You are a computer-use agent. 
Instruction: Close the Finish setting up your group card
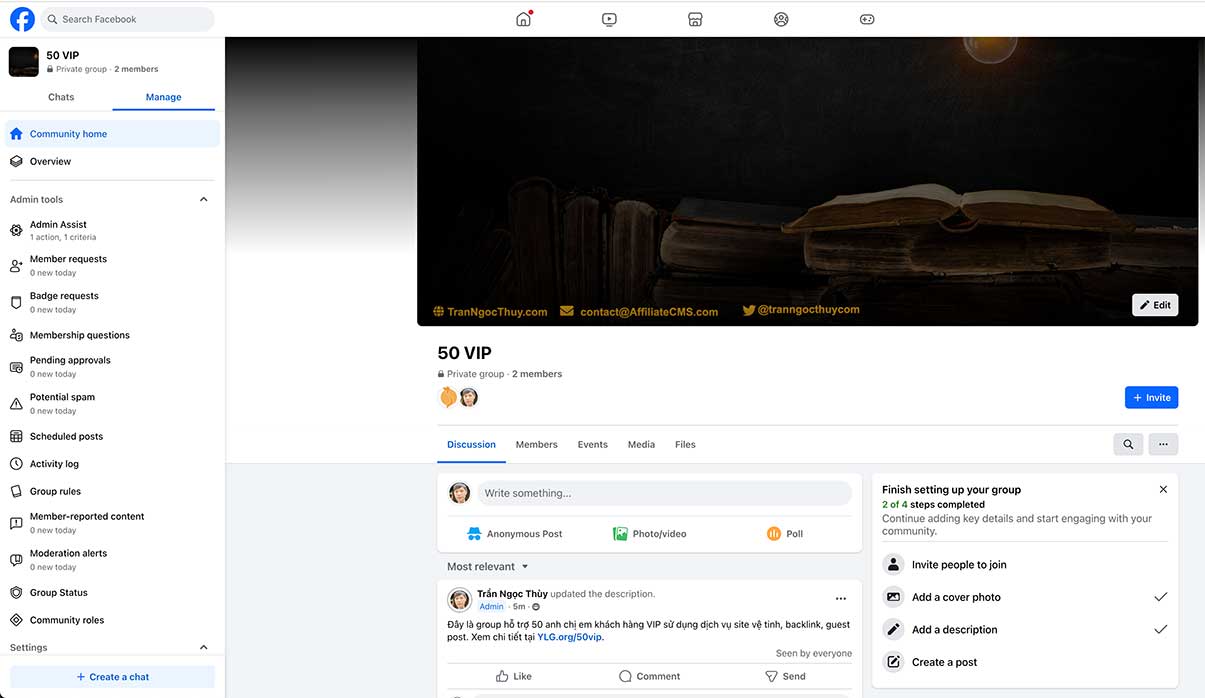point(1163,489)
